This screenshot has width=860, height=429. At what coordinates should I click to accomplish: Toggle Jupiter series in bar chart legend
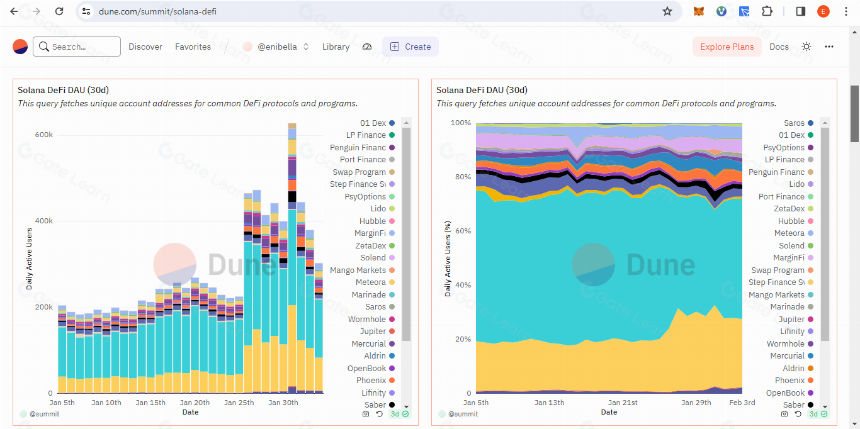(x=378, y=331)
